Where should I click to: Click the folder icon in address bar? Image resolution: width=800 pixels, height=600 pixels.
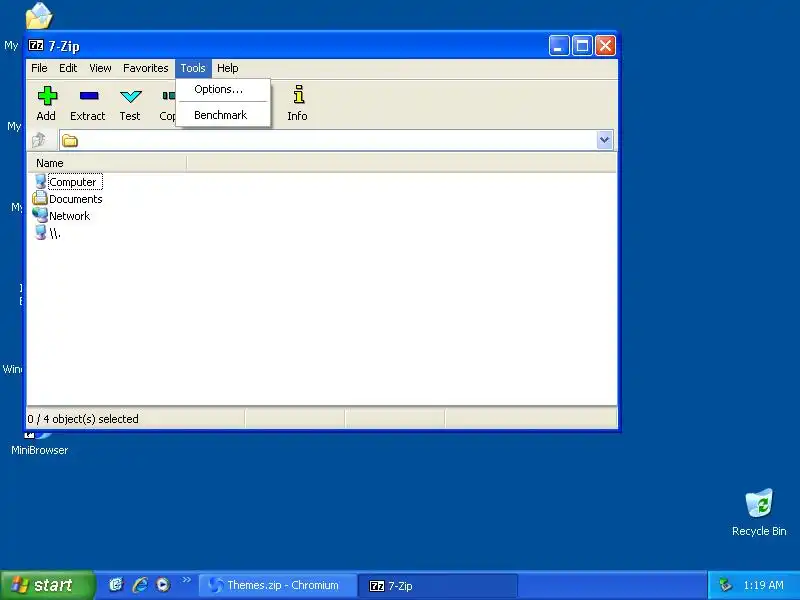click(70, 140)
